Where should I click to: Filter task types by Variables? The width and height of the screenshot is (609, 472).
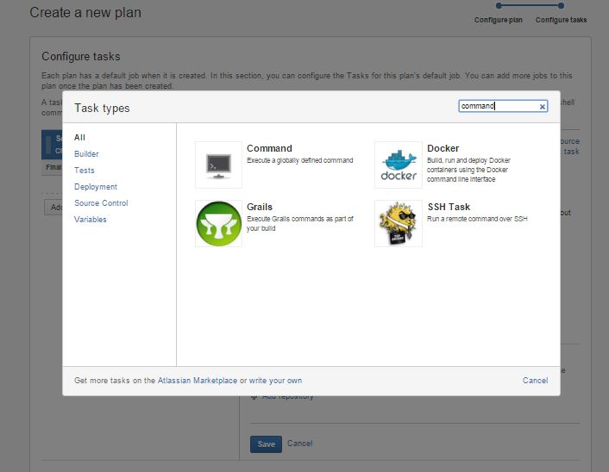(x=90, y=219)
